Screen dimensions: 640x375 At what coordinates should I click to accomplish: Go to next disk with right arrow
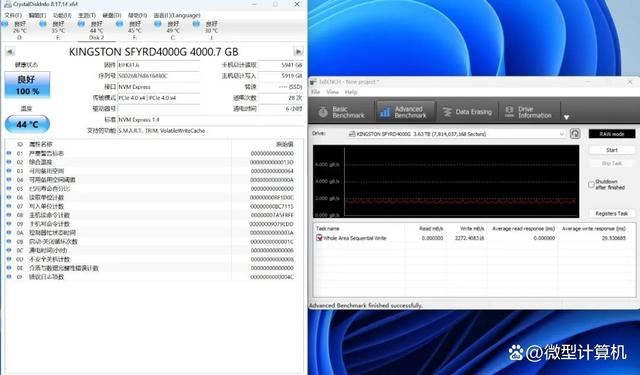point(298,52)
